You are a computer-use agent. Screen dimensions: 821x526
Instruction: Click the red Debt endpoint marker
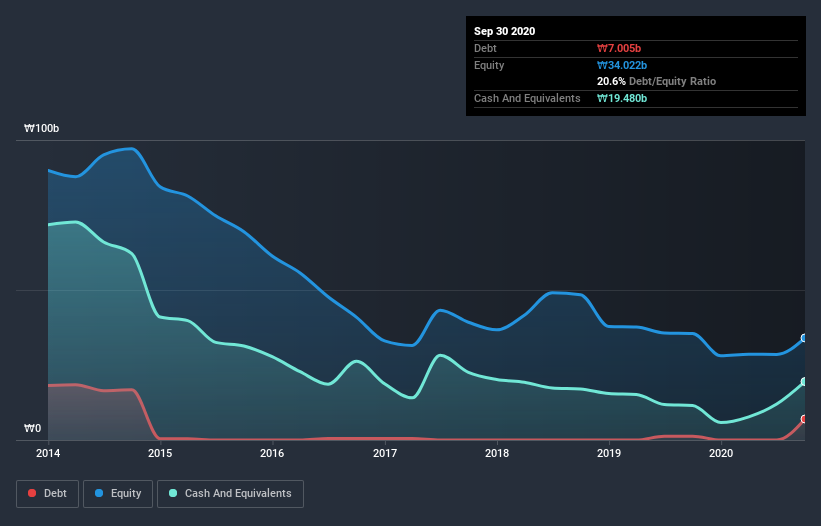pyautogui.click(x=804, y=419)
